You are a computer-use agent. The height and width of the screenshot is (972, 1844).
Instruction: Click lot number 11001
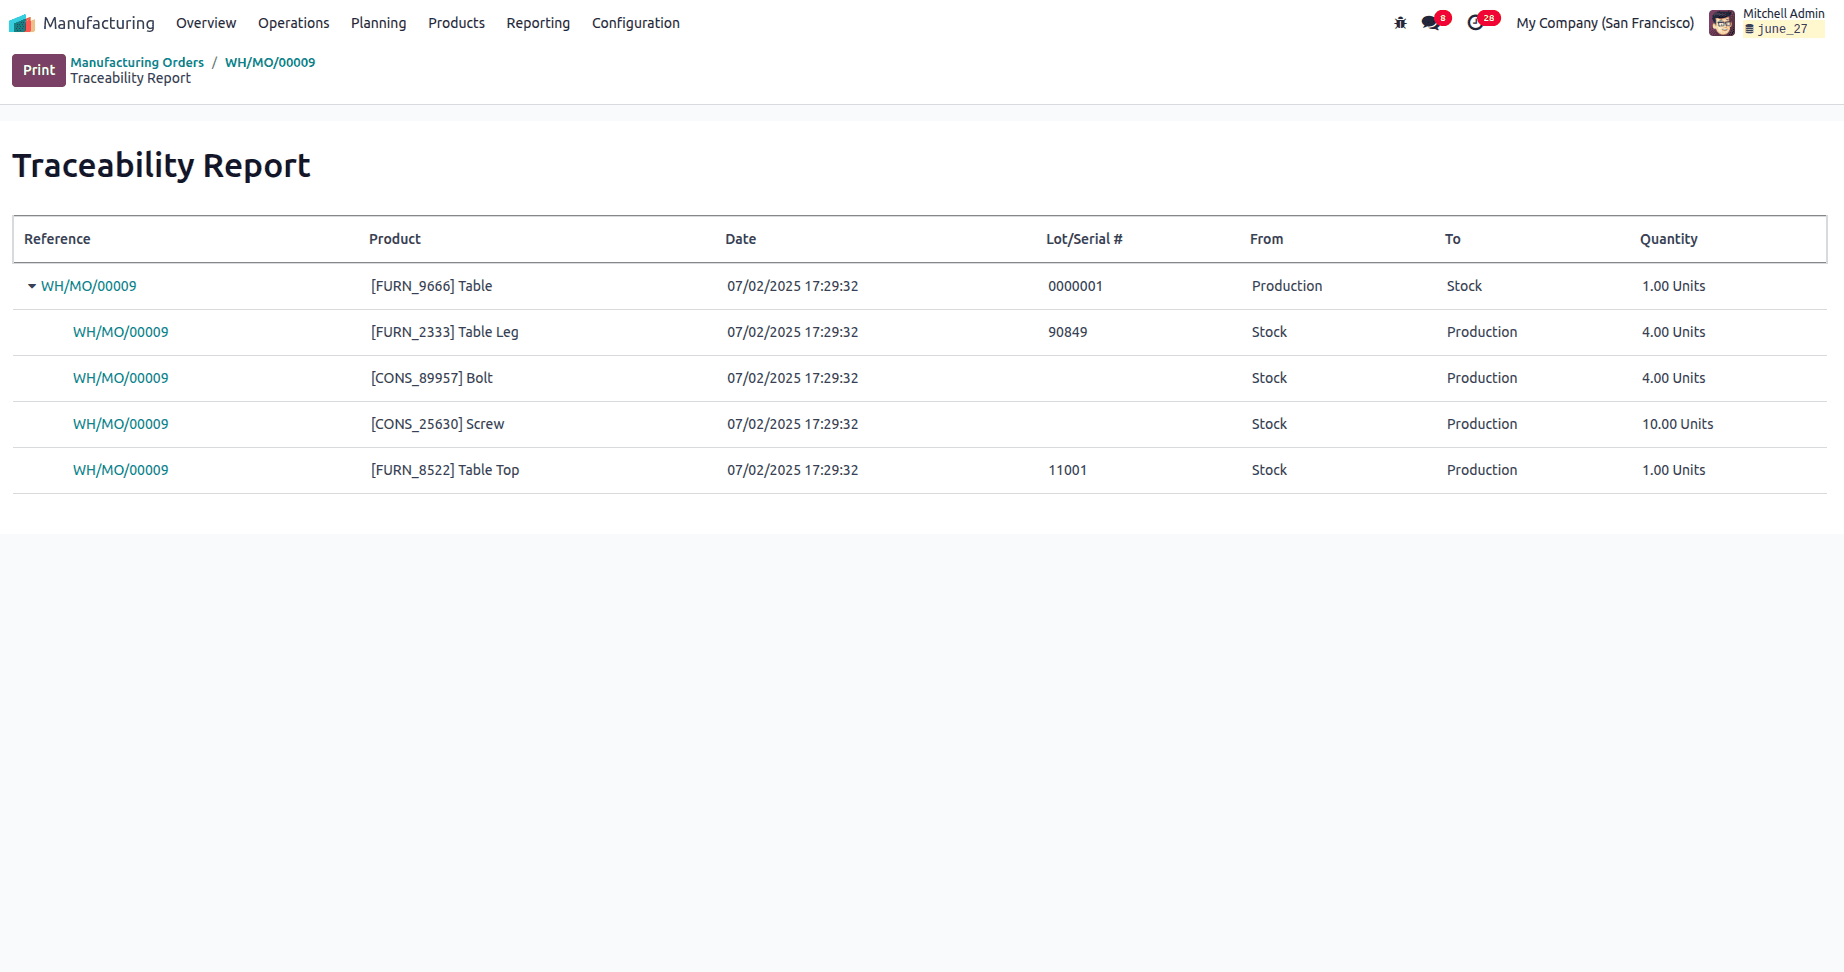click(x=1068, y=470)
